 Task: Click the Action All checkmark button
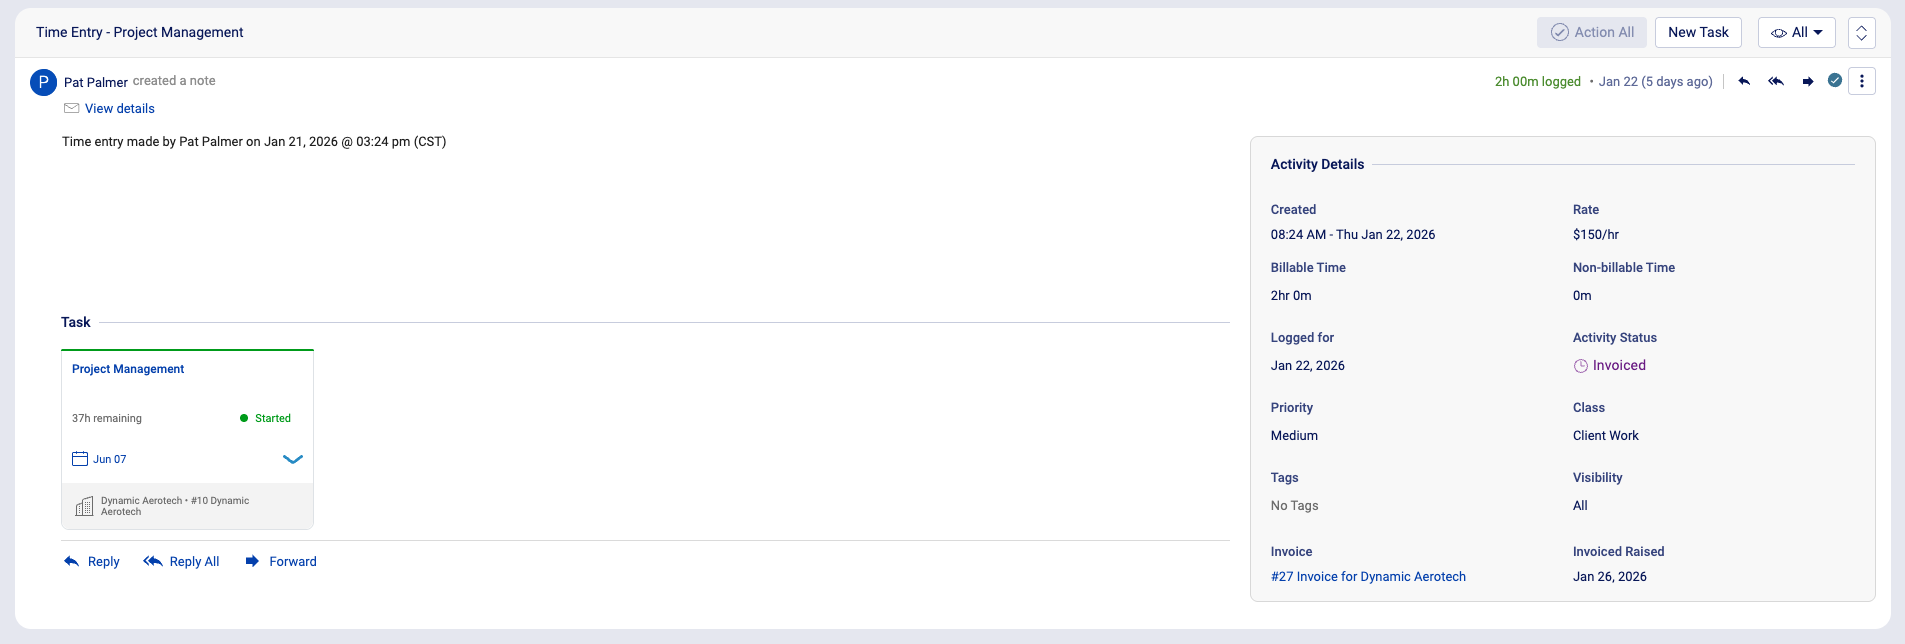[x=1593, y=32]
